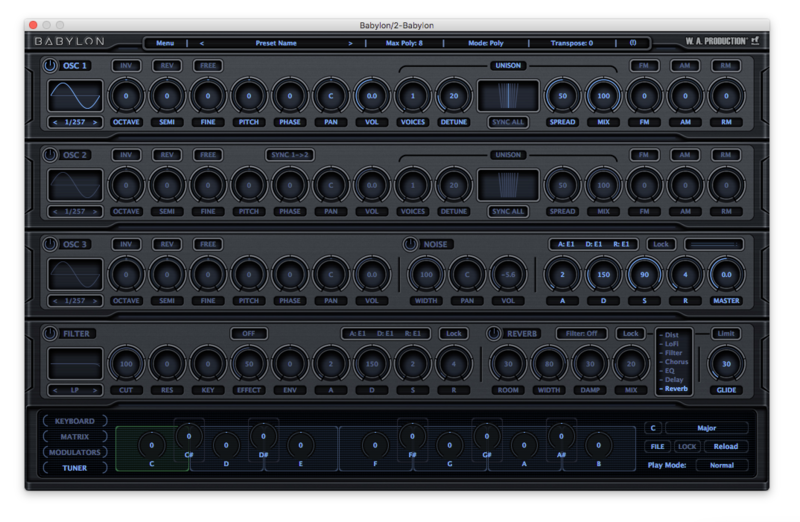Open the Major scale dropdown
This screenshot has height=522, width=800.
[x=707, y=428]
